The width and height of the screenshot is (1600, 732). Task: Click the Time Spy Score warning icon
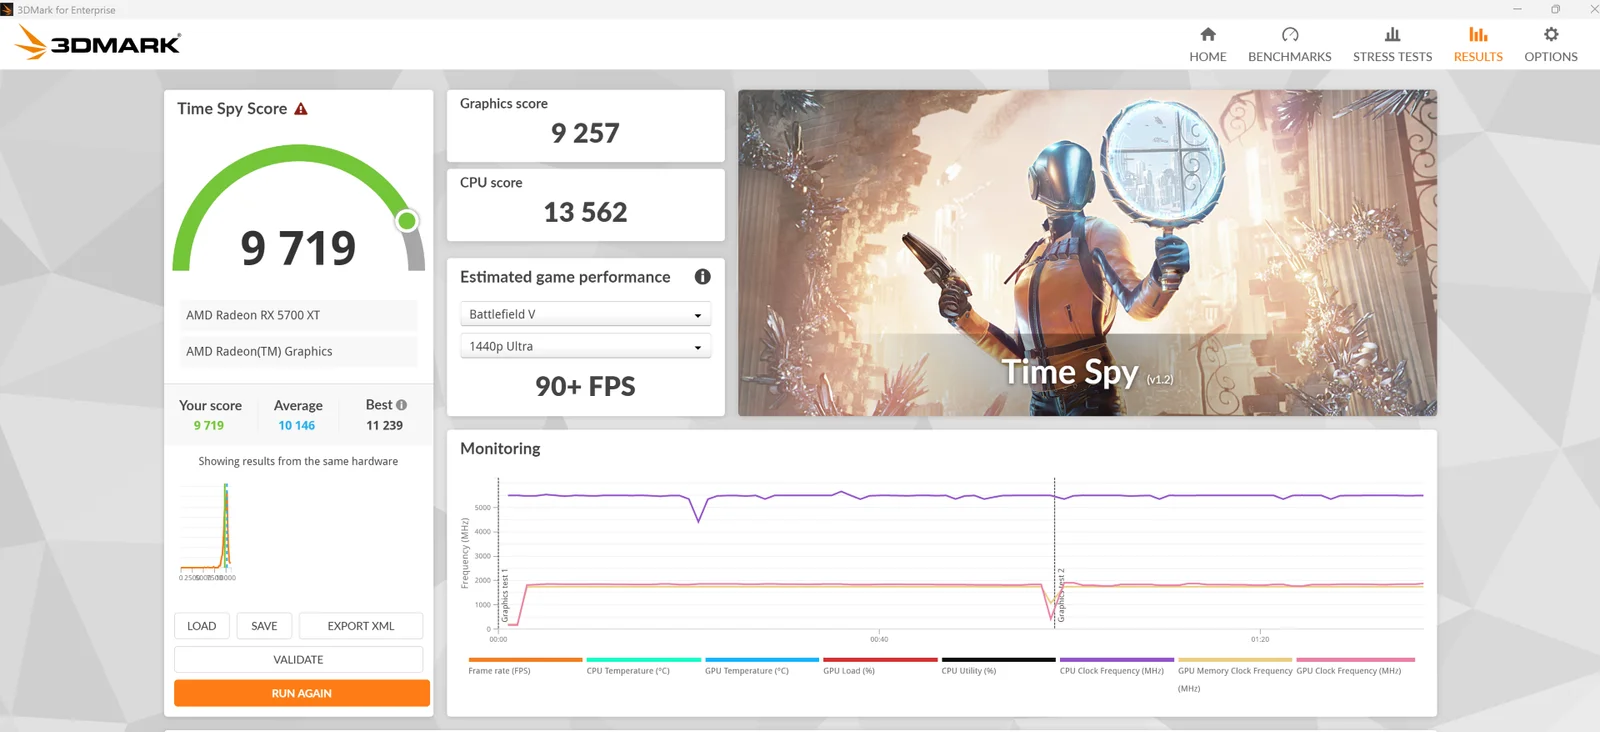click(301, 109)
